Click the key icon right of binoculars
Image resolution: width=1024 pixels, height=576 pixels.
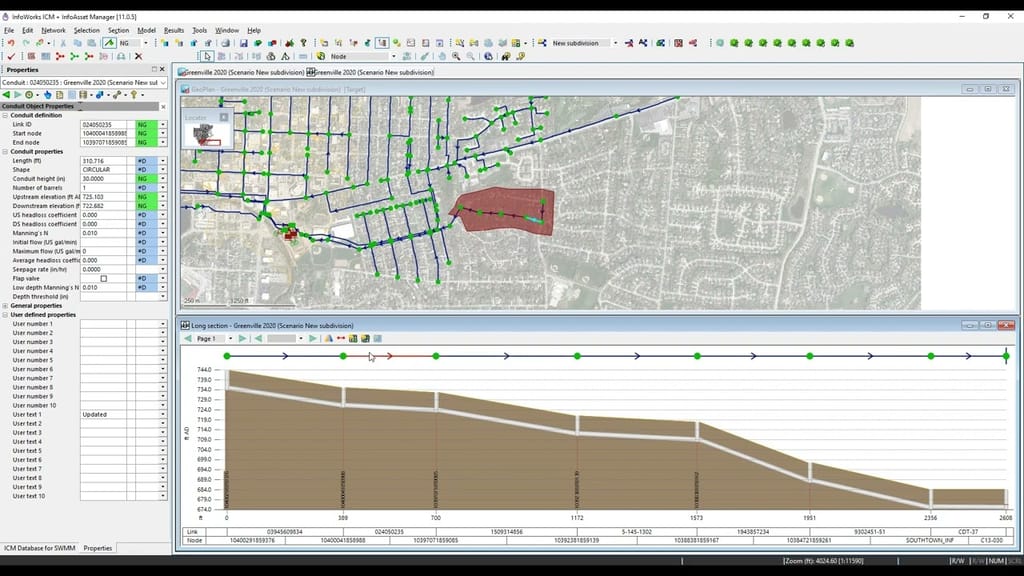(x=520, y=57)
